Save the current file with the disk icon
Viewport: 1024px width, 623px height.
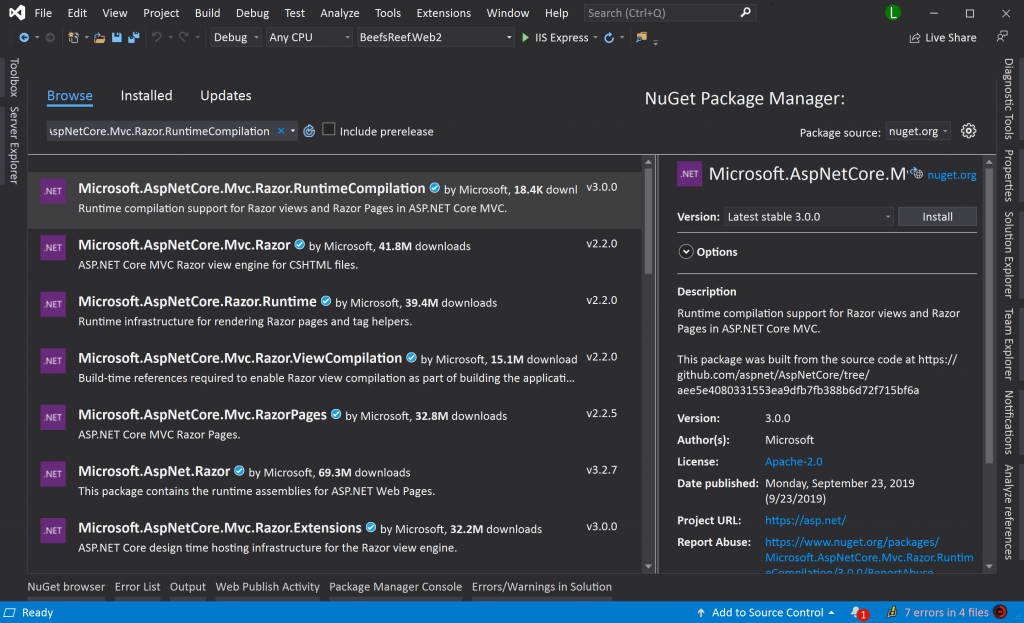(117, 38)
